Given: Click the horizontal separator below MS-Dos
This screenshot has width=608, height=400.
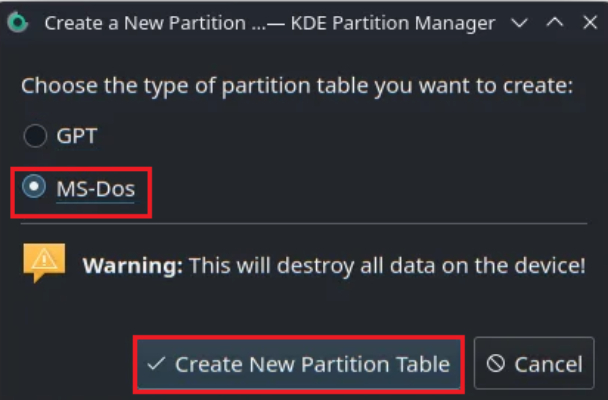Looking at the screenshot, I should point(304,223).
